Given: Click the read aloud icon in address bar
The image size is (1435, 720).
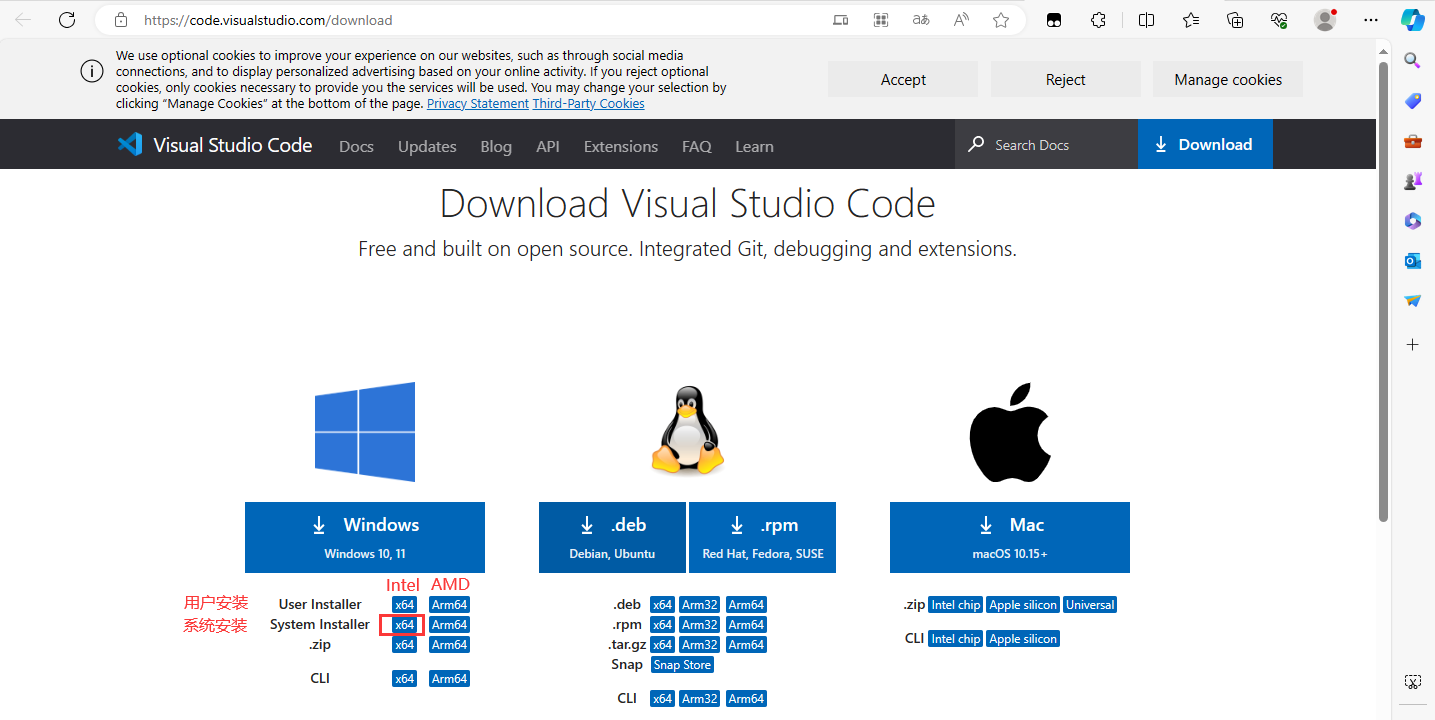Looking at the screenshot, I should pos(961,20).
